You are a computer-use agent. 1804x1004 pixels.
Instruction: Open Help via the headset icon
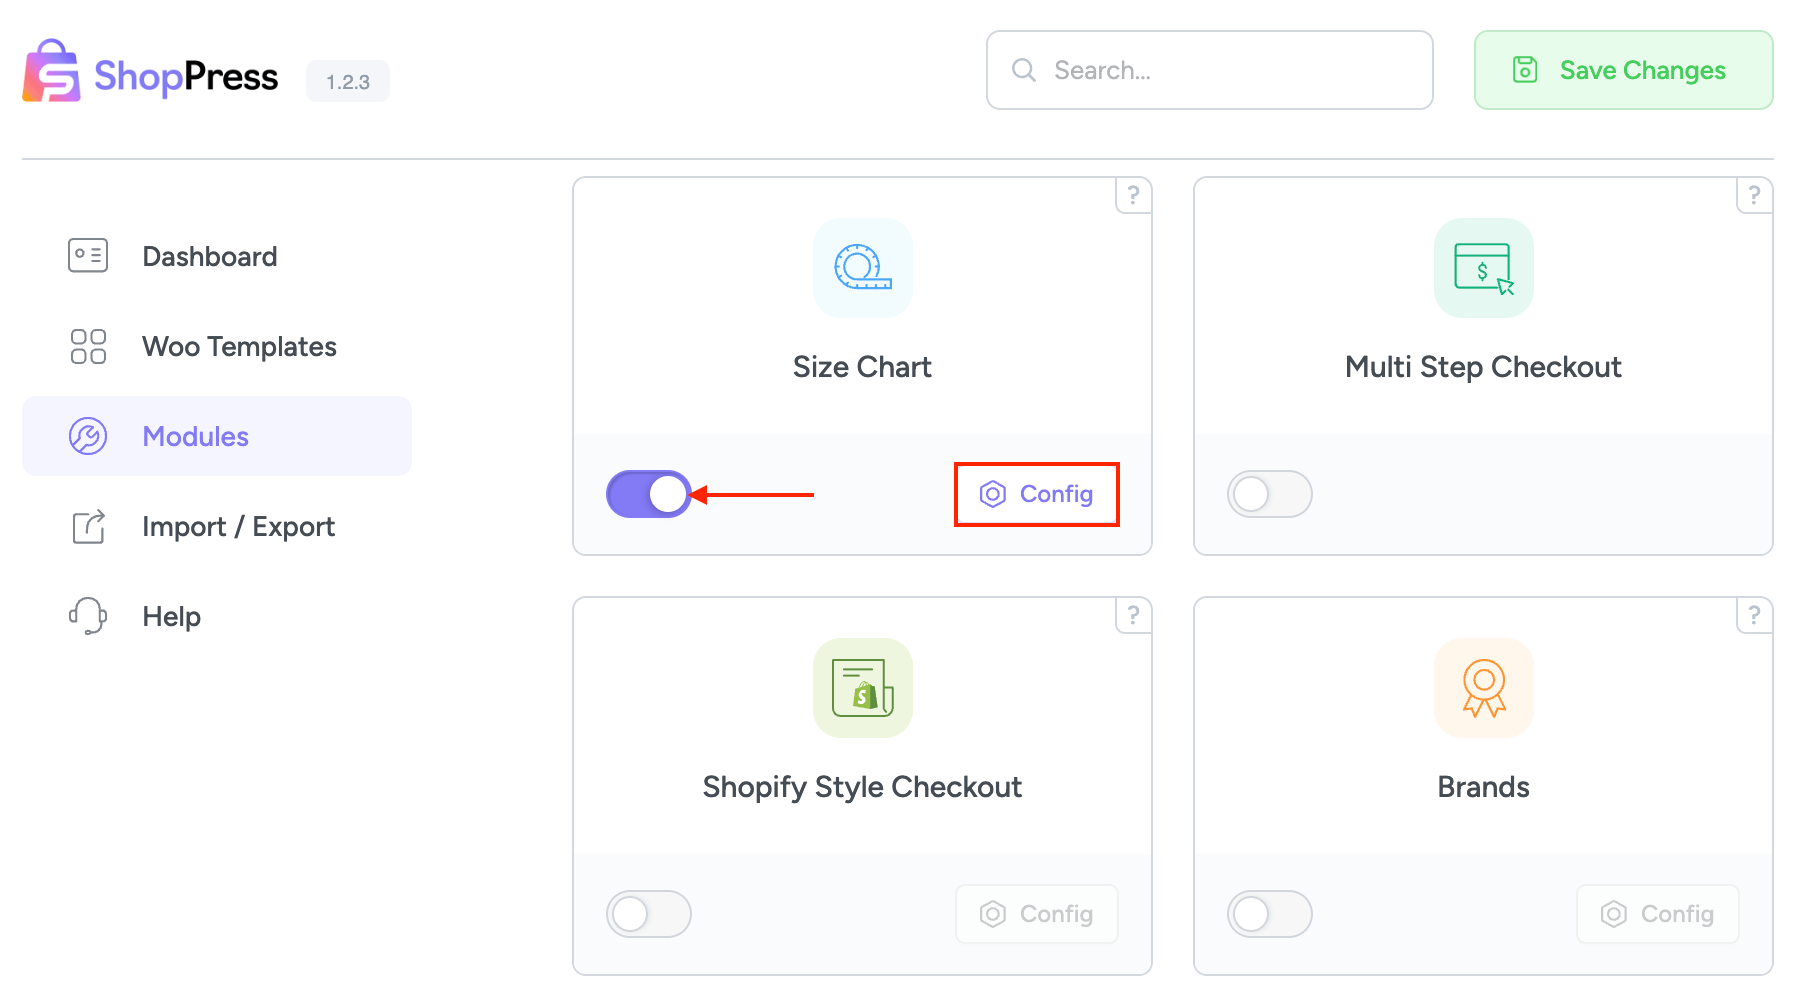pos(87,616)
